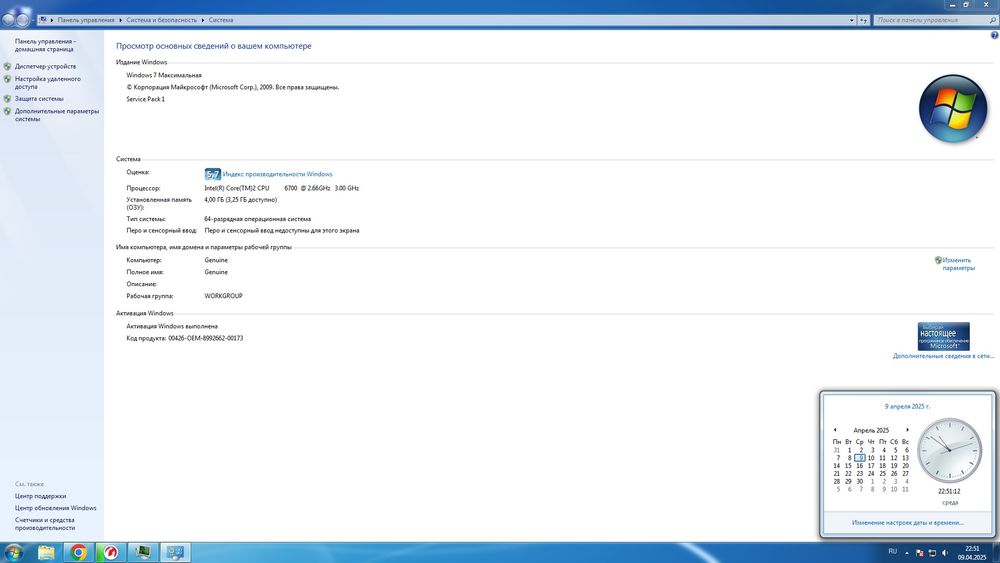
Task: Open Панель управления домашняя страница link
Action: pyautogui.click(x=45, y=45)
